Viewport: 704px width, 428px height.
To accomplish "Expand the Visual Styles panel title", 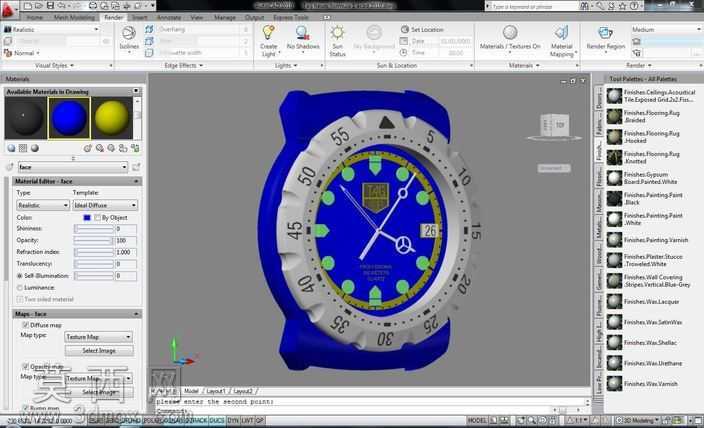I will click(x=54, y=66).
